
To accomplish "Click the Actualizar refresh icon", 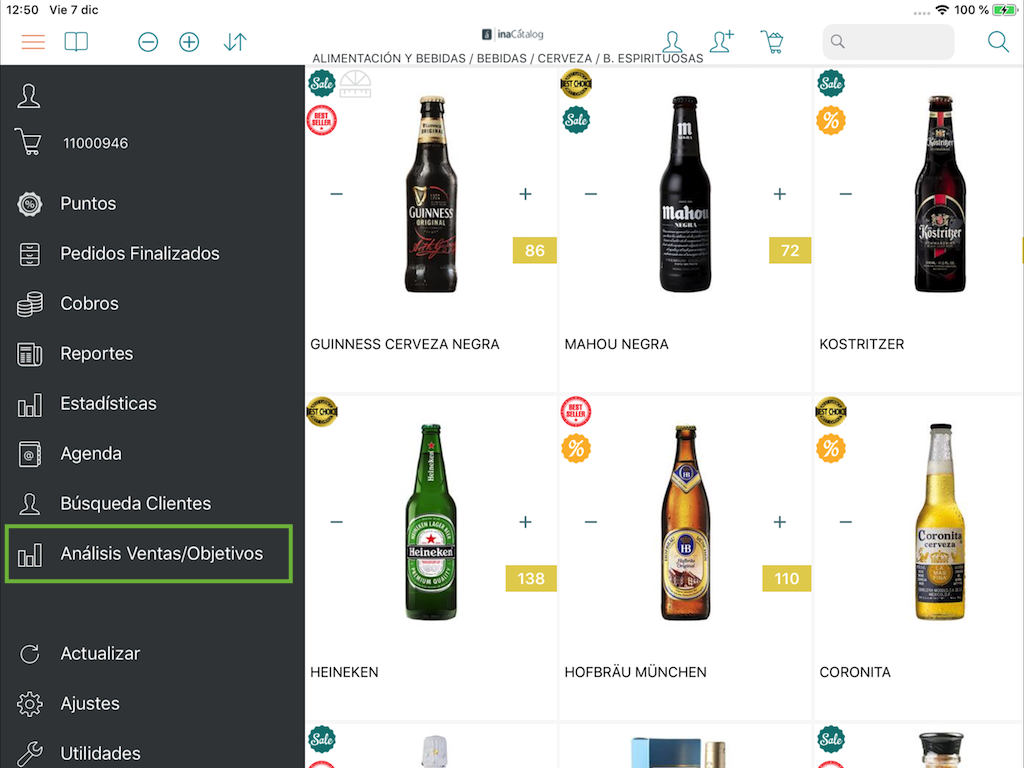I will click(x=29, y=654).
